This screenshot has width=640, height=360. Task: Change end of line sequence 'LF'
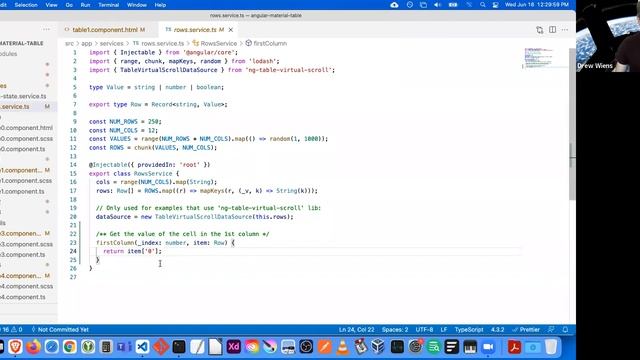tap(444, 329)
